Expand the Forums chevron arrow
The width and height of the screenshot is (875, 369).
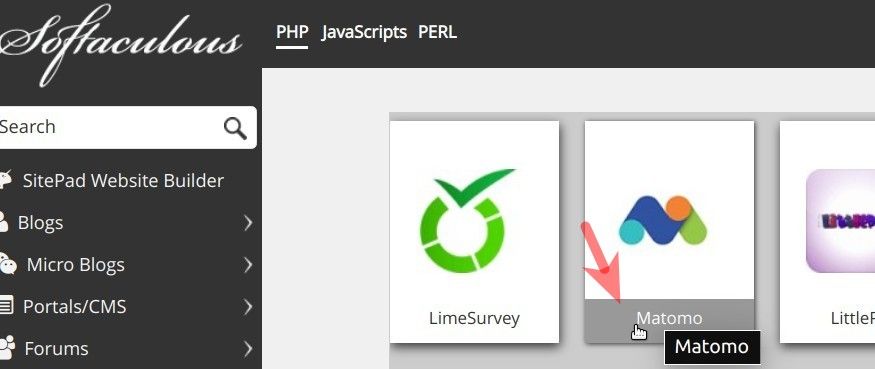pos(248,349)
